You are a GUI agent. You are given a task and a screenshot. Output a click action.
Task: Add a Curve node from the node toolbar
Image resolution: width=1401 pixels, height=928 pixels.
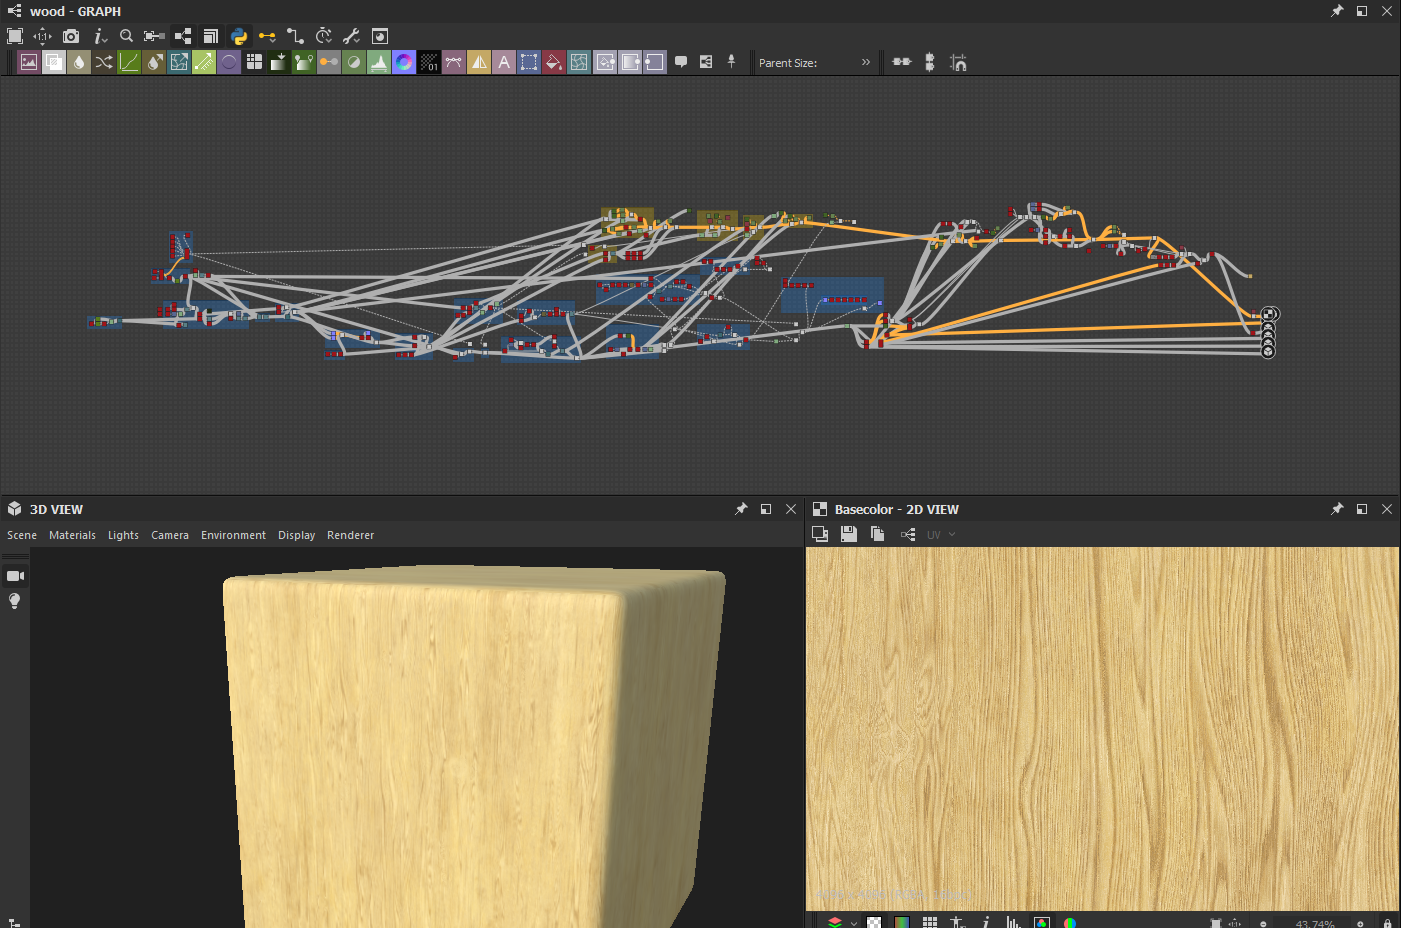[129, 62]
